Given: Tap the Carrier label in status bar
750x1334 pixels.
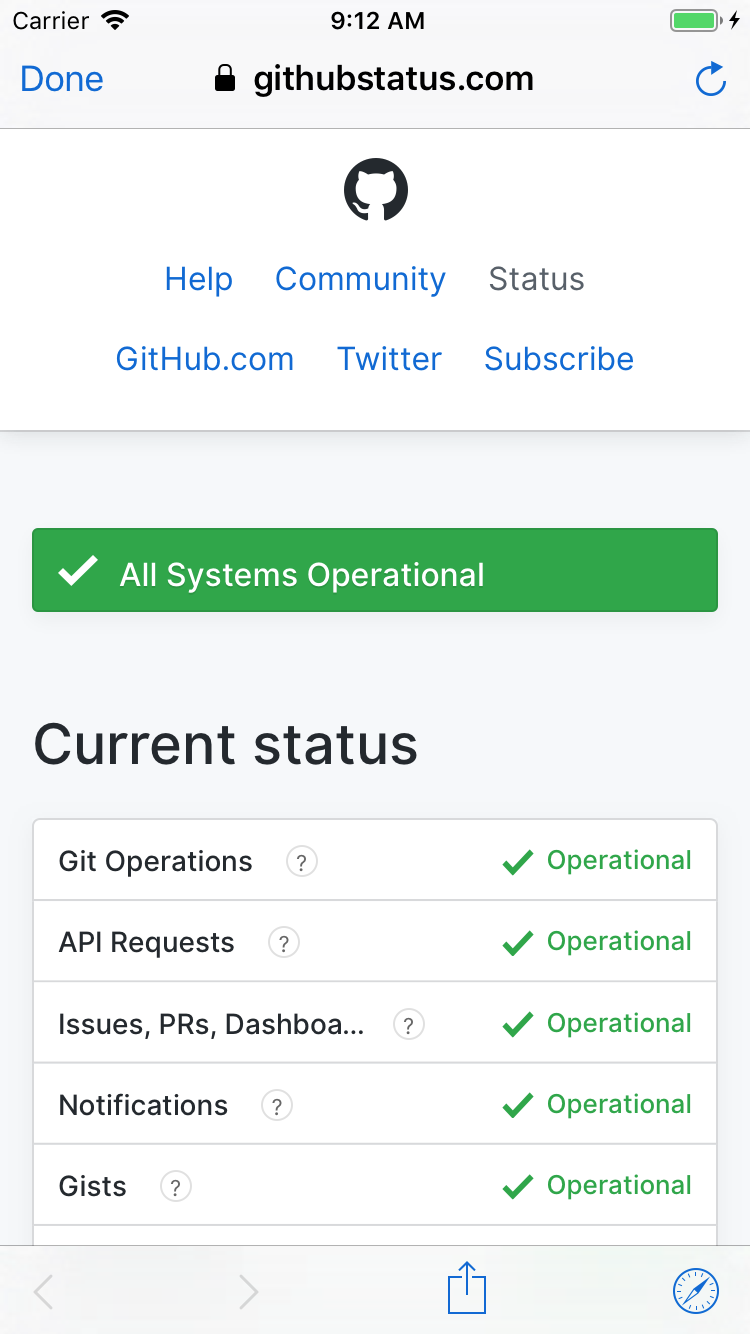Looking at the screenshot, I should (x=51, y=21).
